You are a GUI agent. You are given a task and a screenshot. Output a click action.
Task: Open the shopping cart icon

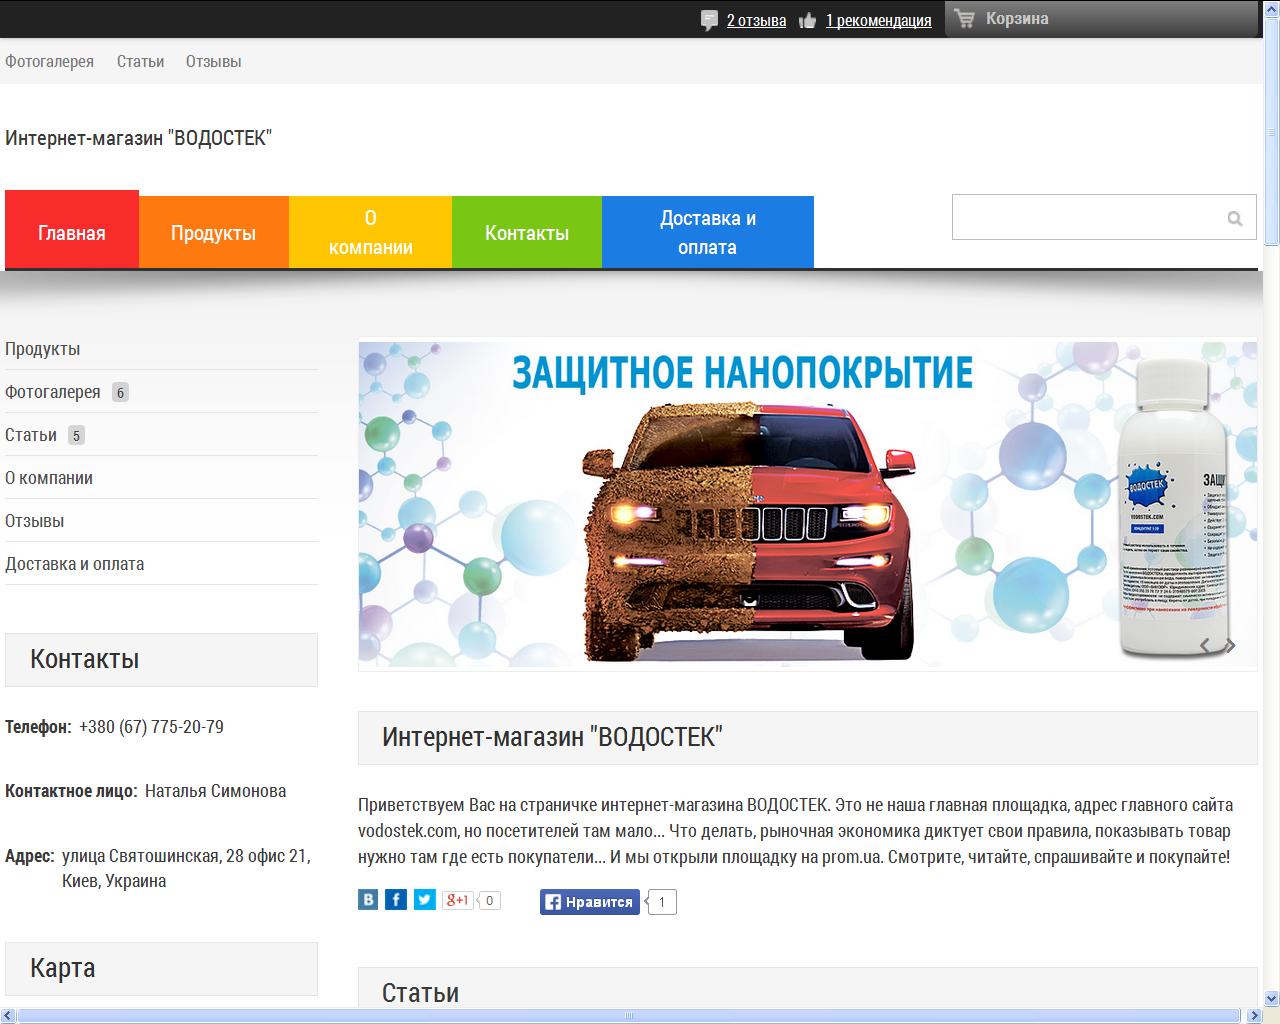click(964, 18)
